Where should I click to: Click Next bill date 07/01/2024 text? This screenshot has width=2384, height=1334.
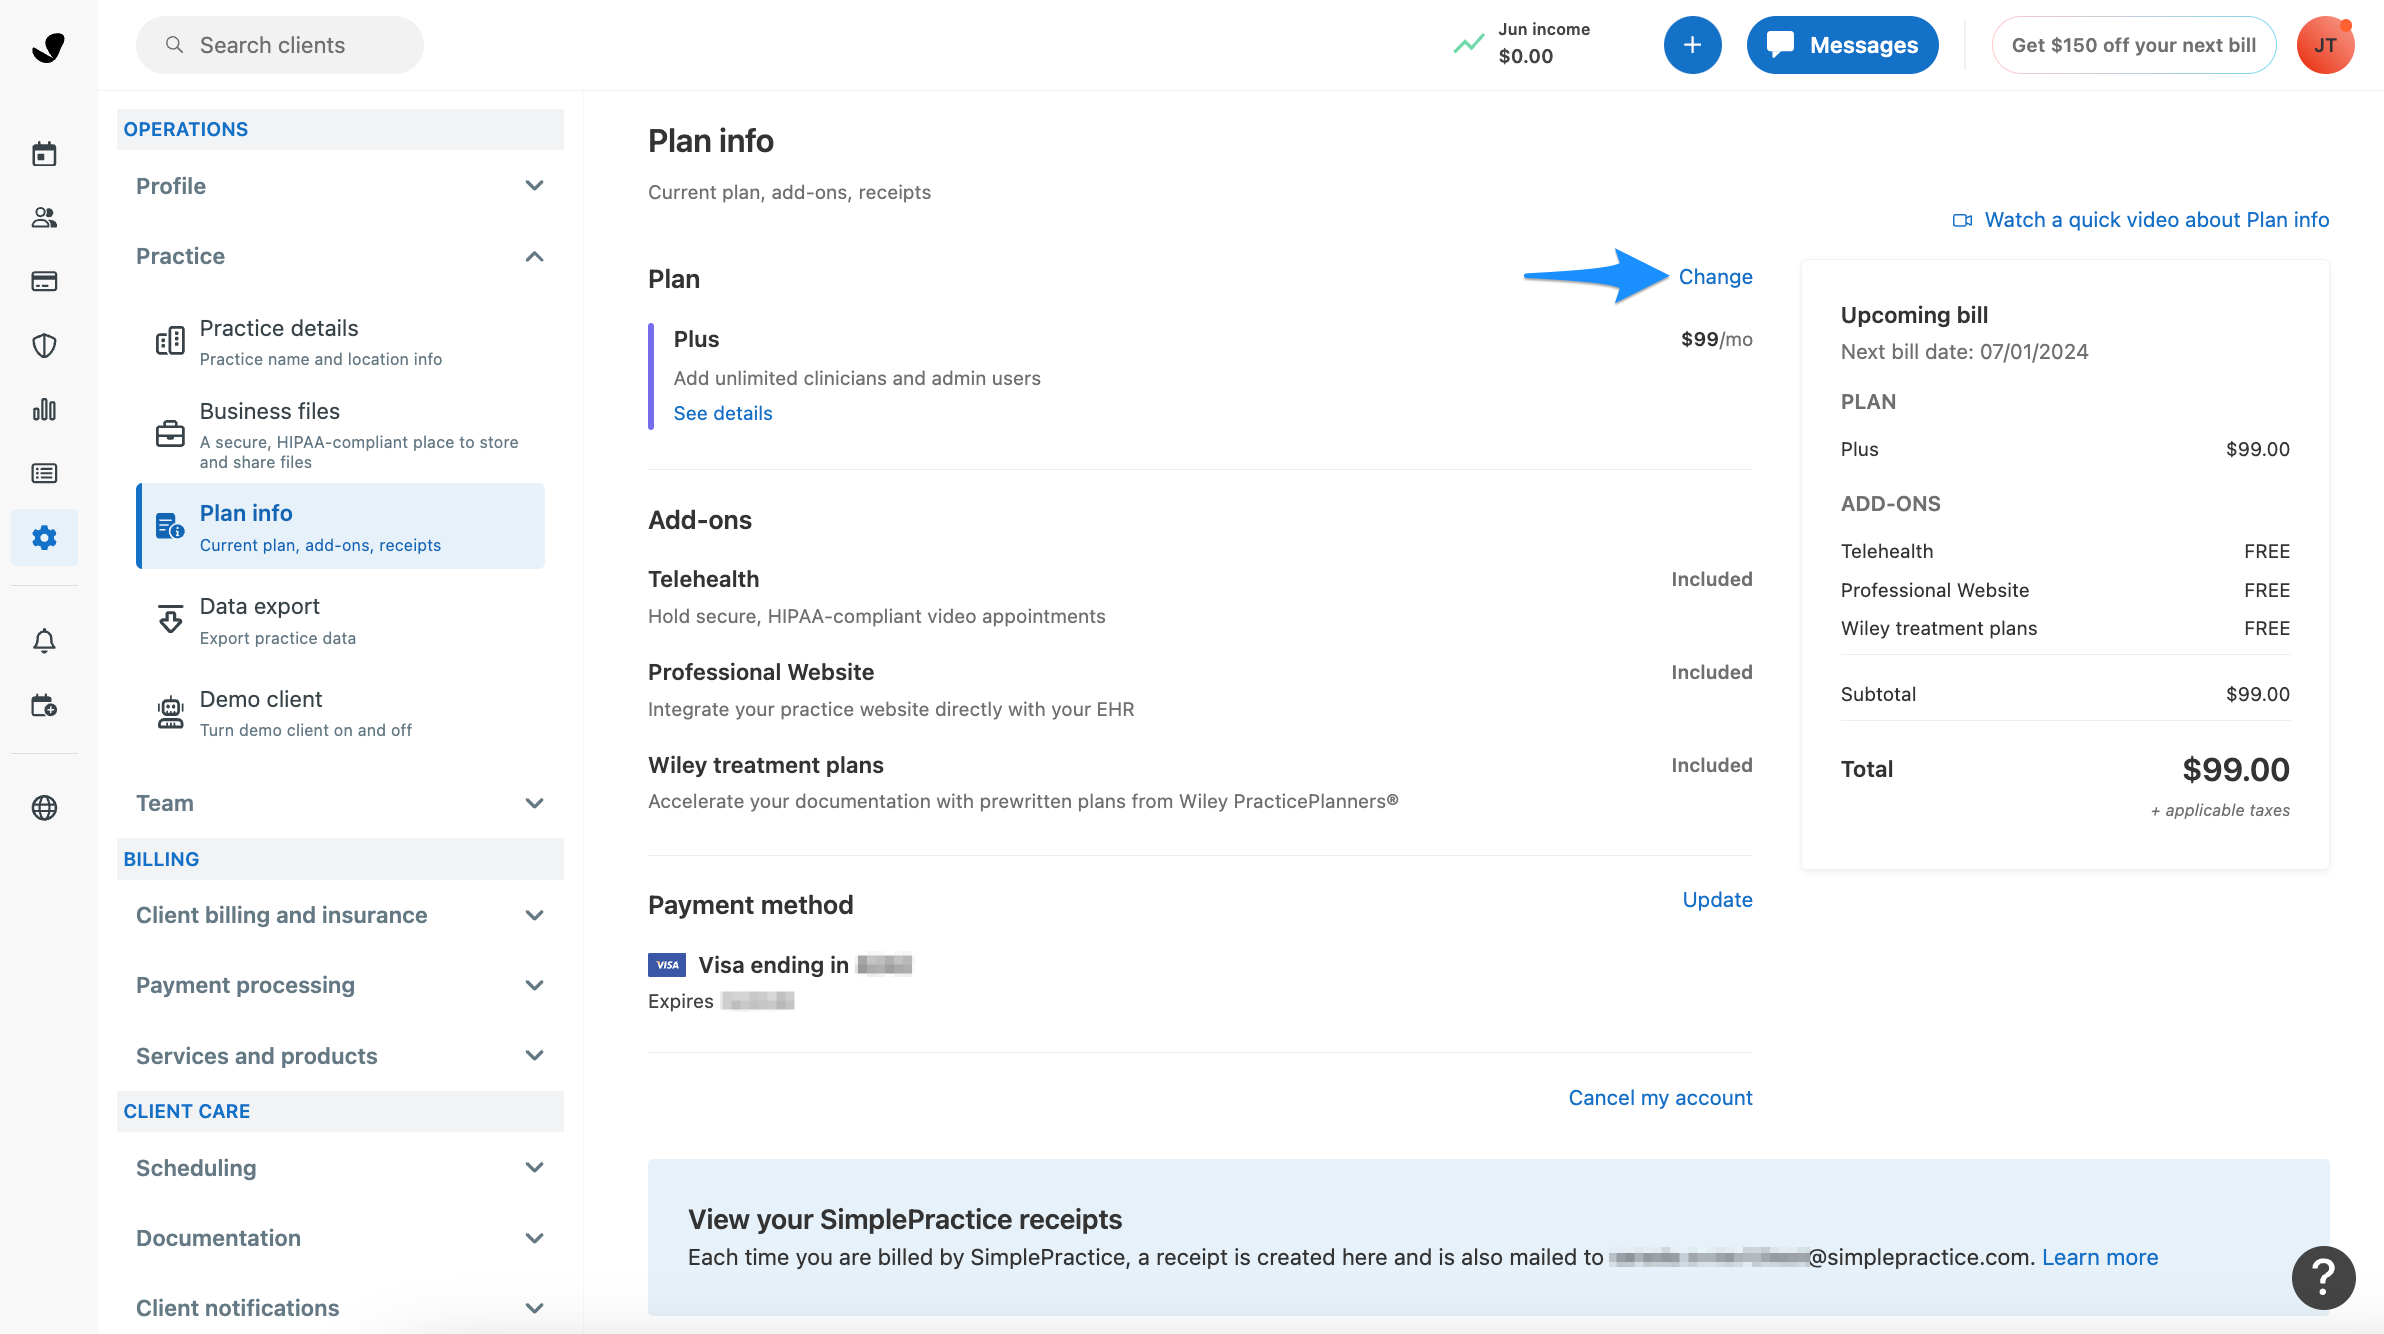click(x=1964, y=352)
